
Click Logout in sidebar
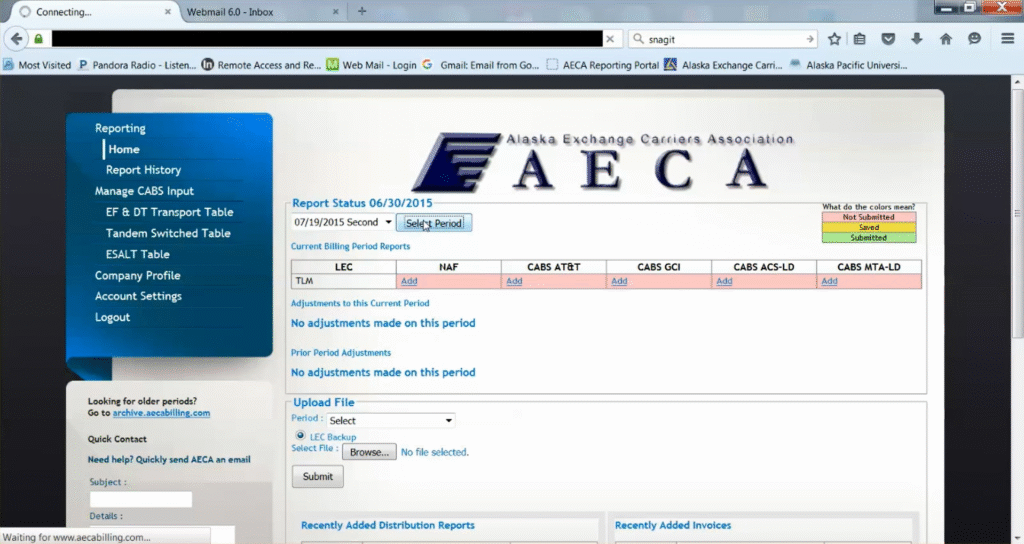point(112,317)
